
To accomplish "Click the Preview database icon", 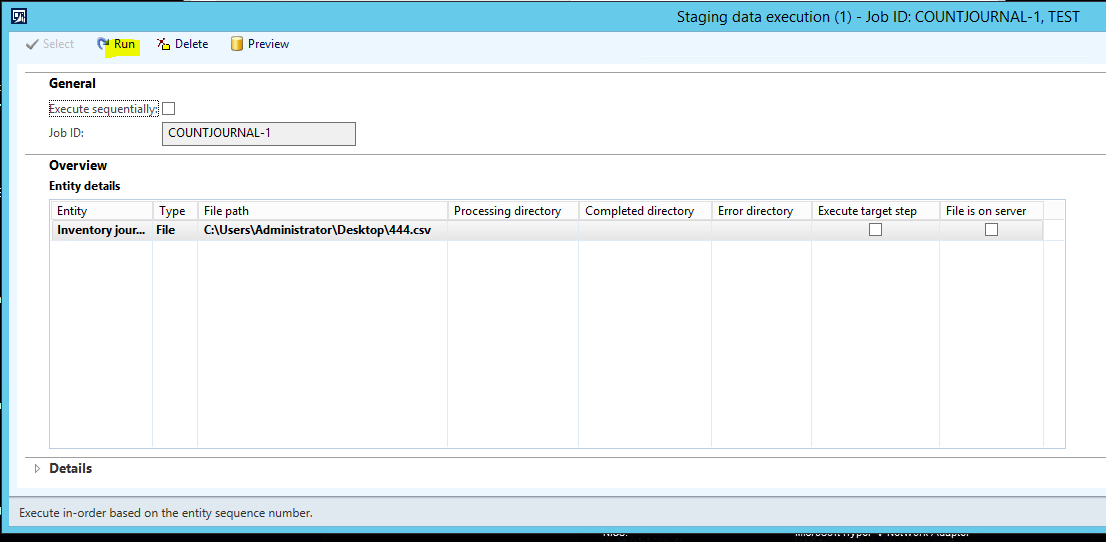I will 237,44.
